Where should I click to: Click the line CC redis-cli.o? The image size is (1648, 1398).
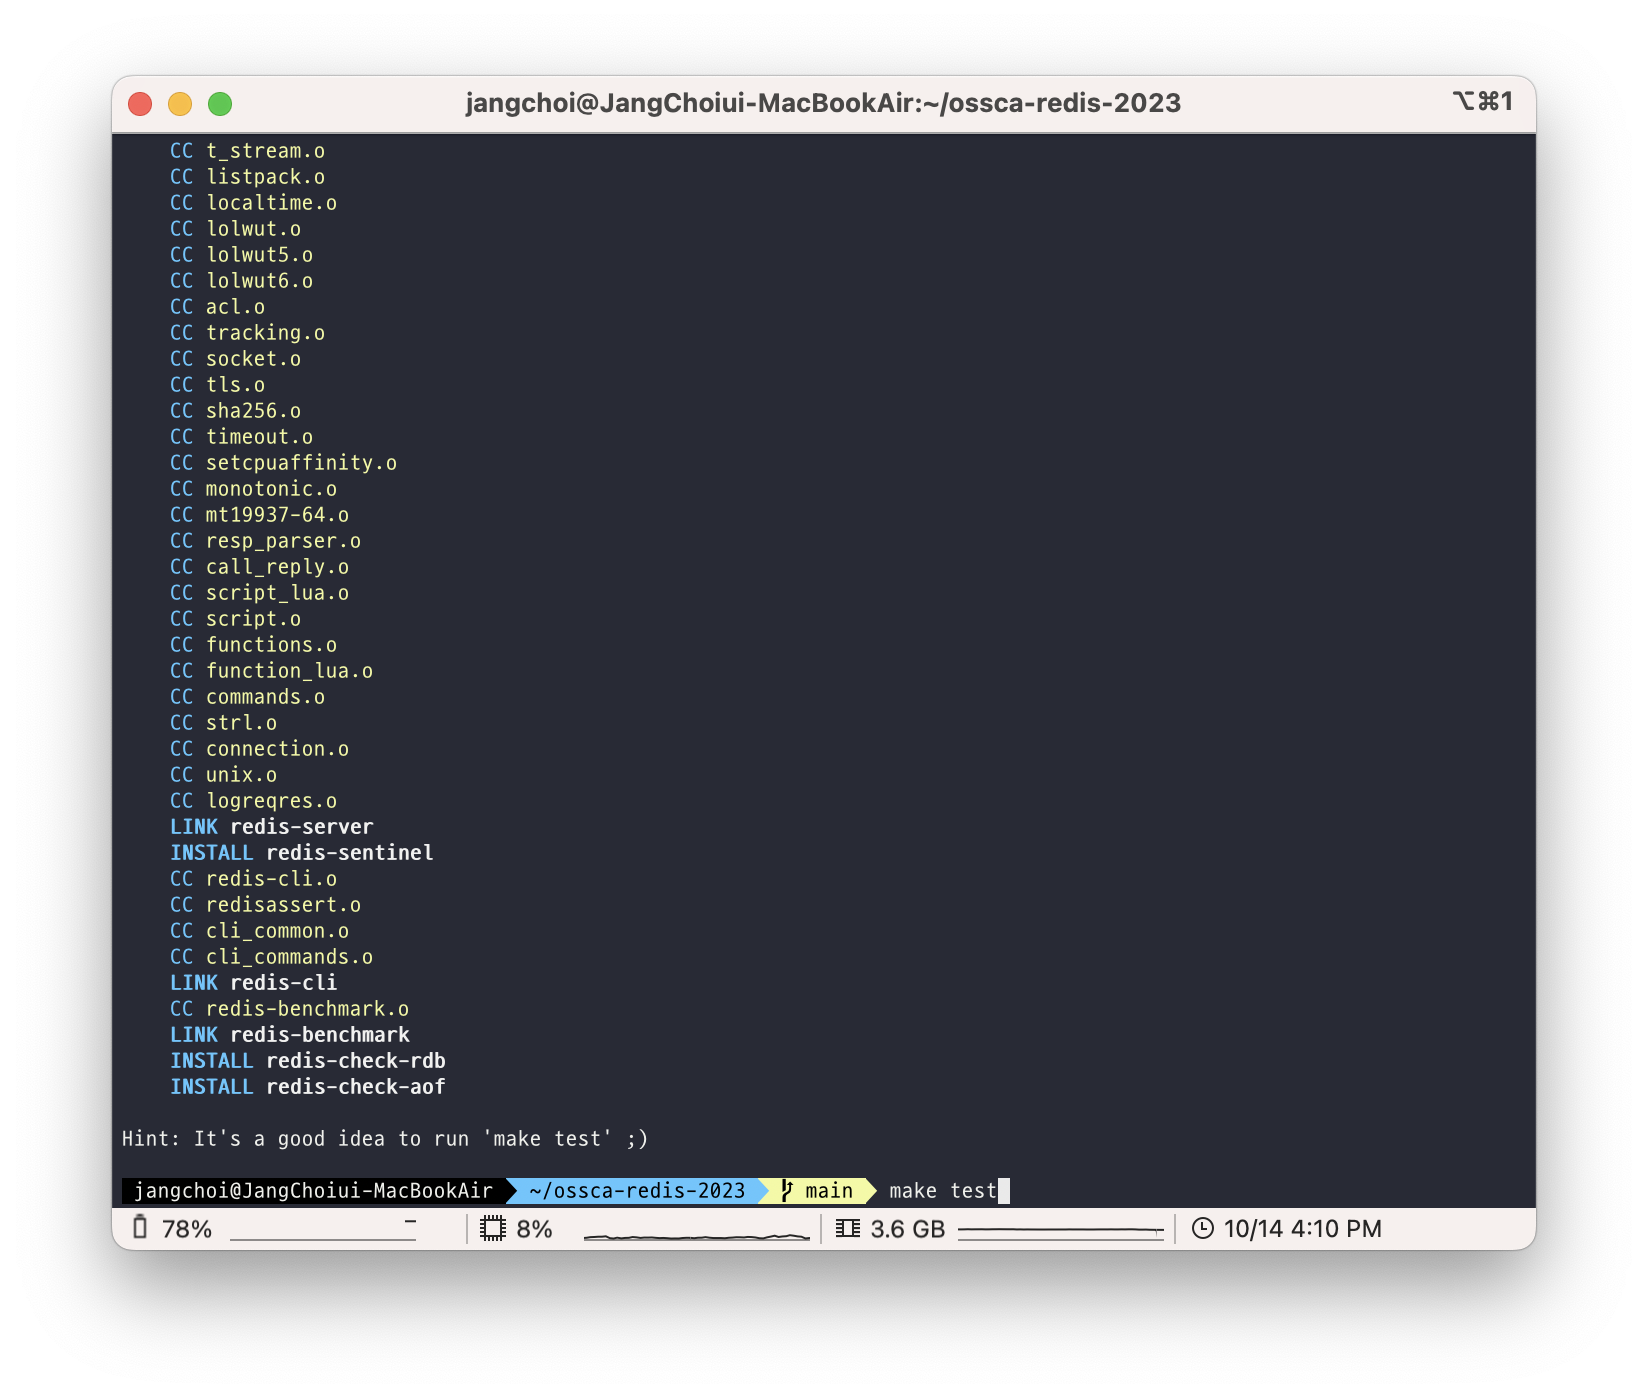254,878
